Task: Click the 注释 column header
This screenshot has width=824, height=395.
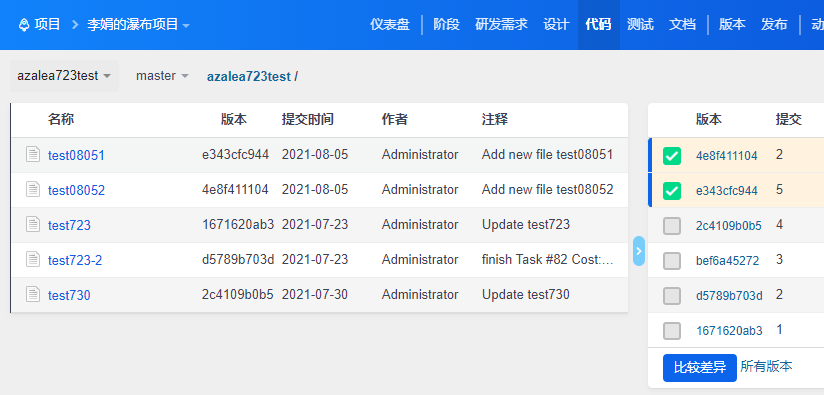Action: (495, 119)
